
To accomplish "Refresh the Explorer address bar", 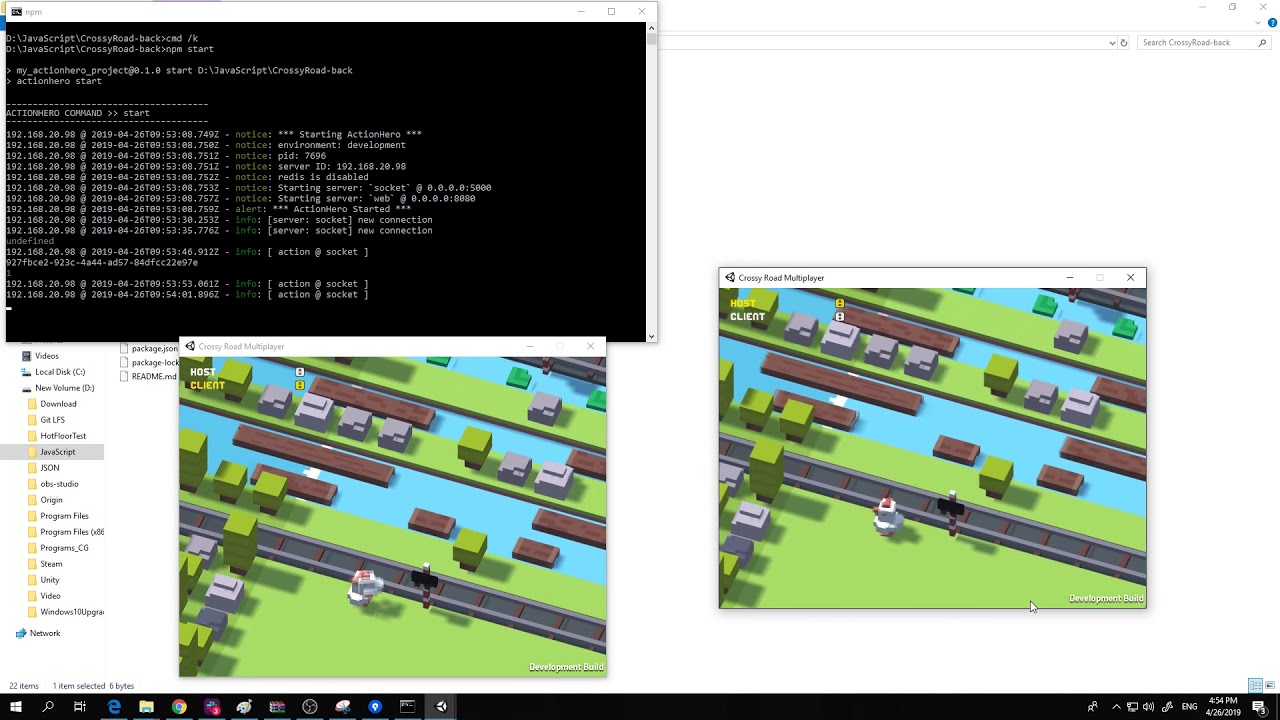I will [x=1124, y=43].
